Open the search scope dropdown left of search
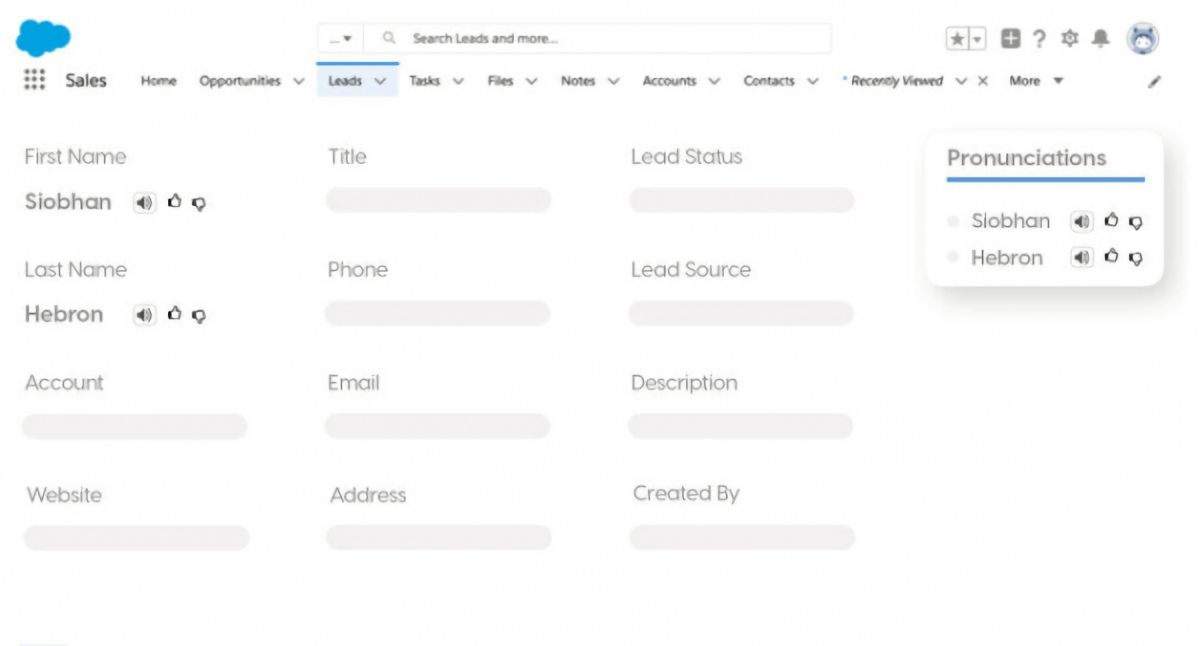The width and height of the screenshot is (1200, 646). click(341, 39)
